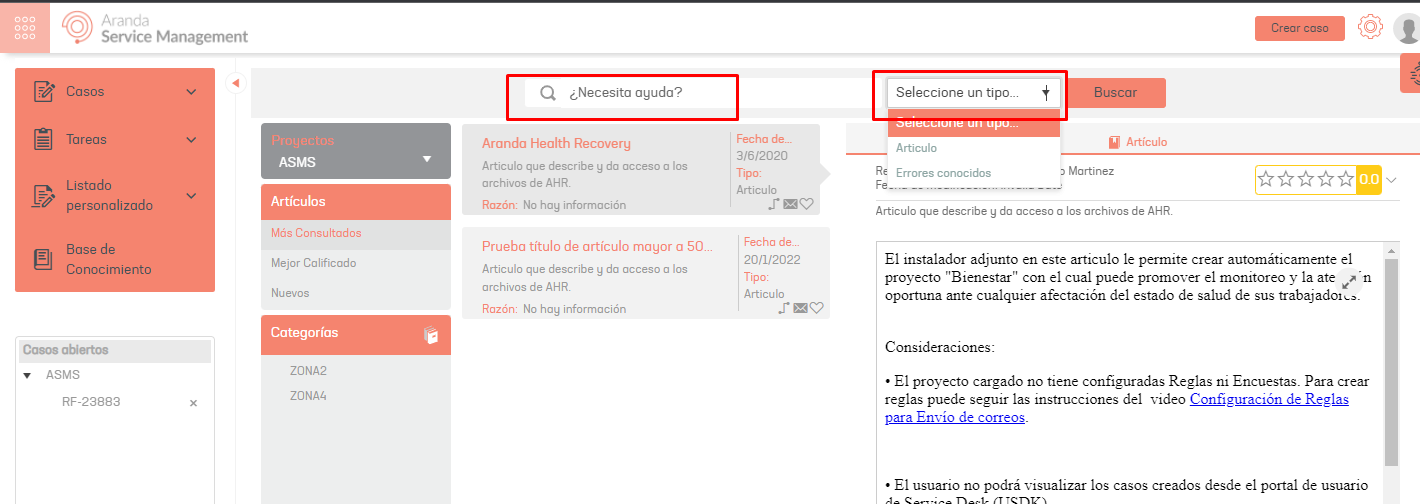Switch to the Artículo tab
1420x504 pixels.
coord(1137,142)
